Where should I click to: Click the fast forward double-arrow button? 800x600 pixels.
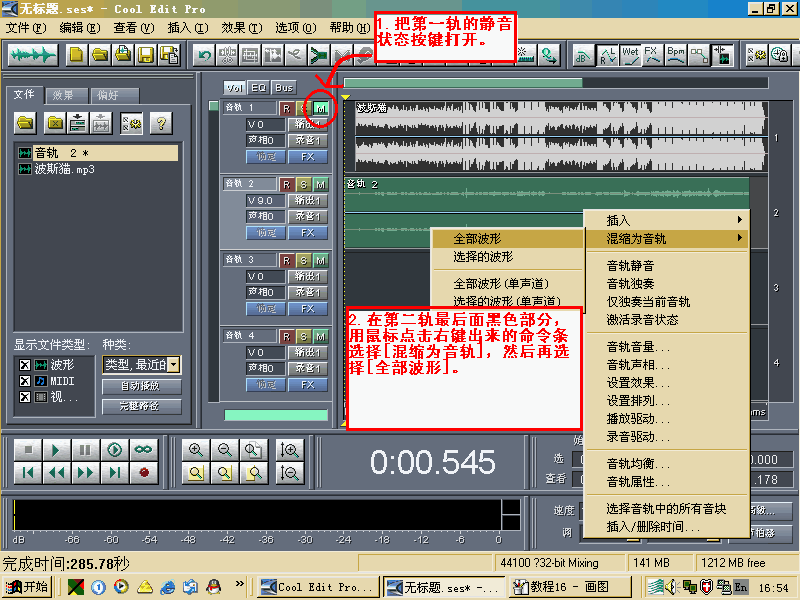(x=86, y=473)
